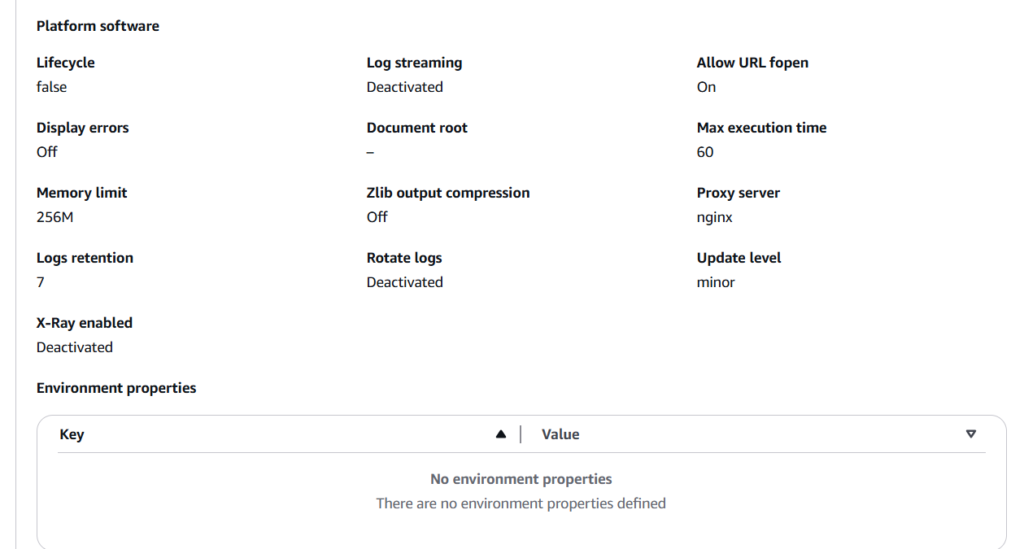1024x549 pixels.
Task: Click the Lifecycle setting label
Action: 66,62
